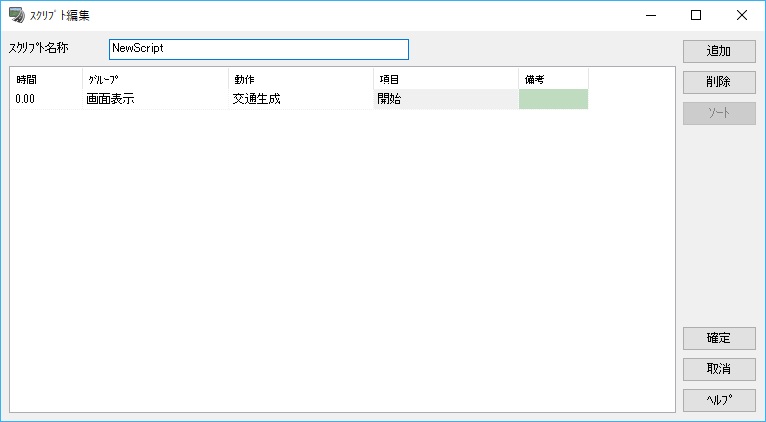Cancel with the 取消 button

(719, 369)
